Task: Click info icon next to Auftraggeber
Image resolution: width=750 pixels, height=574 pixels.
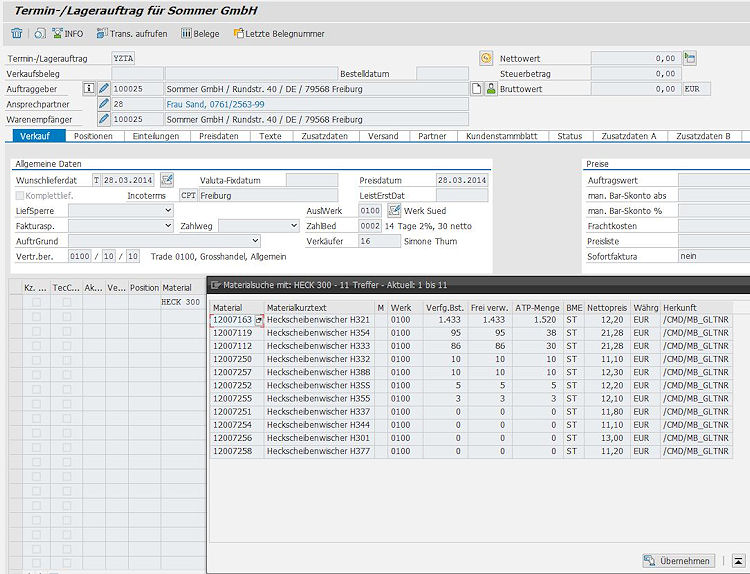Action: (x=88, y=88)
